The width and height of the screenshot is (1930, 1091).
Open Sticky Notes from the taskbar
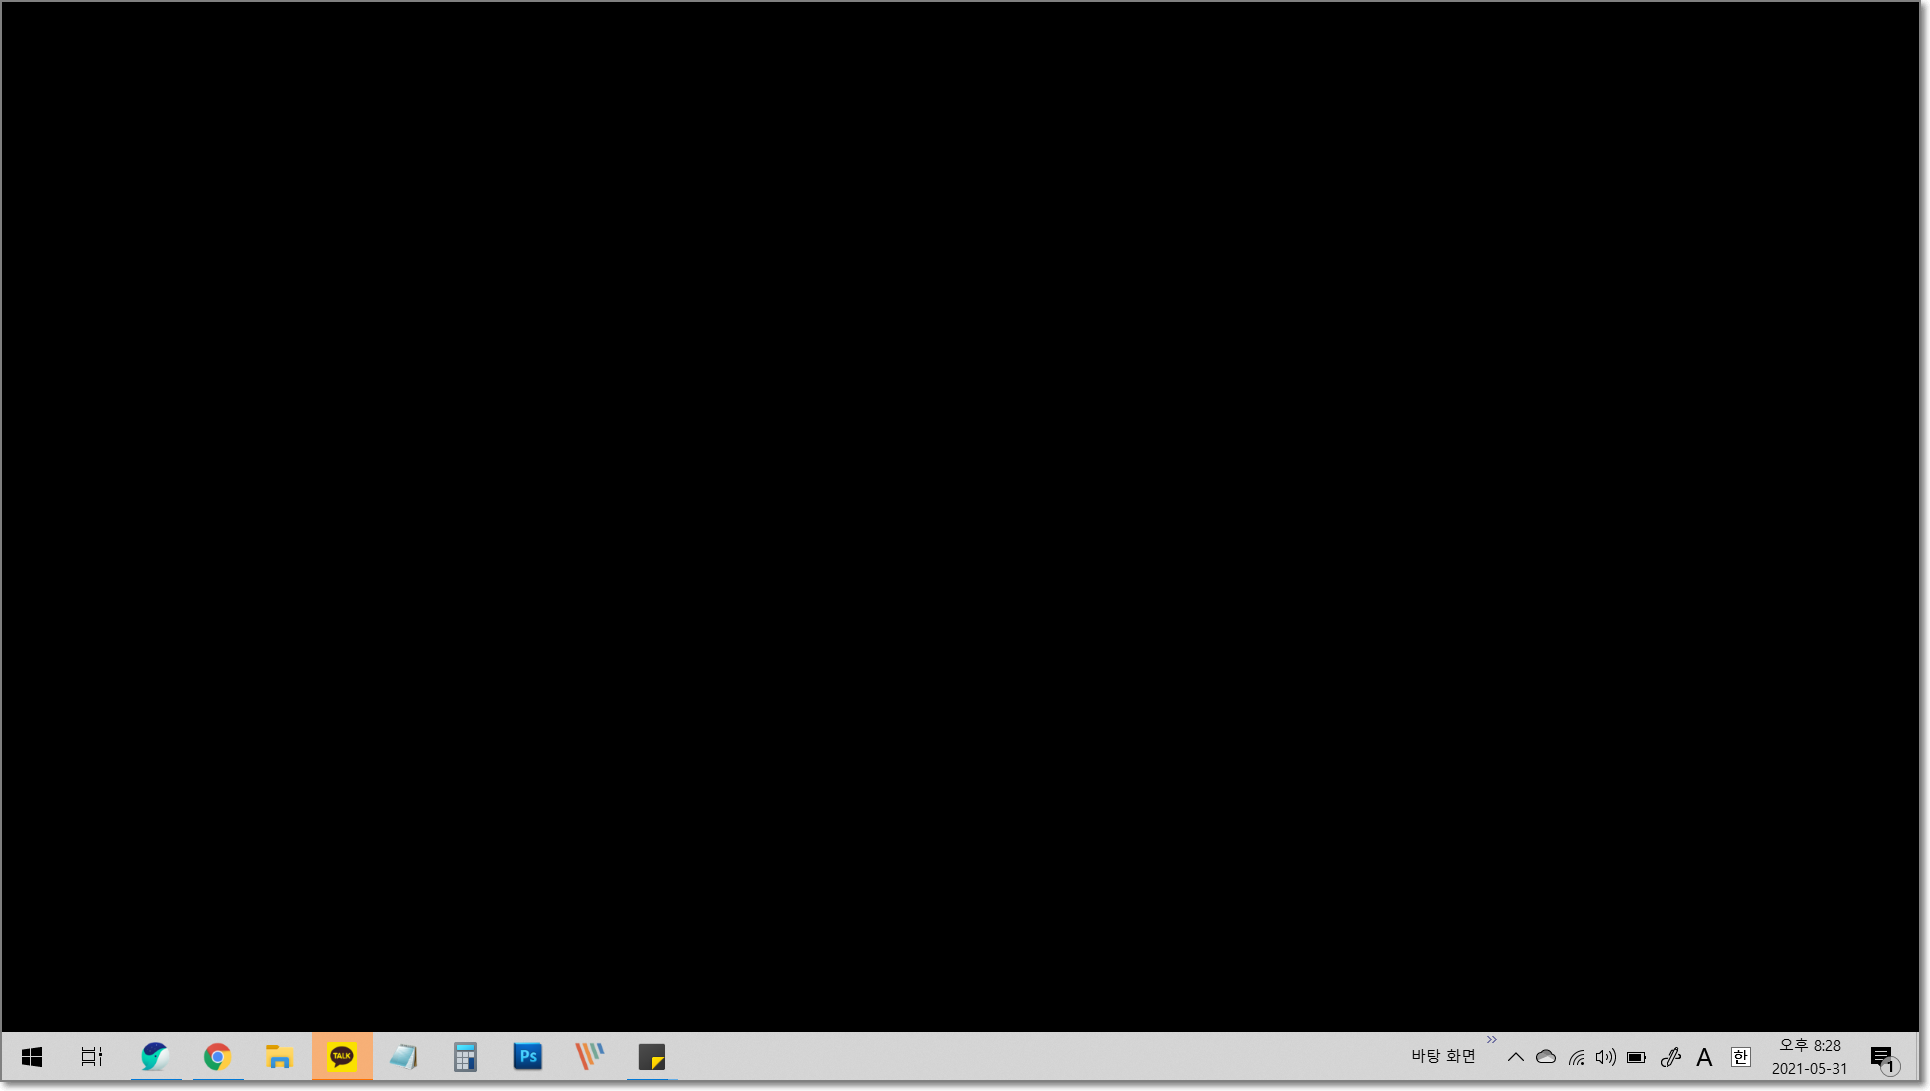[x=652, y=1057]
